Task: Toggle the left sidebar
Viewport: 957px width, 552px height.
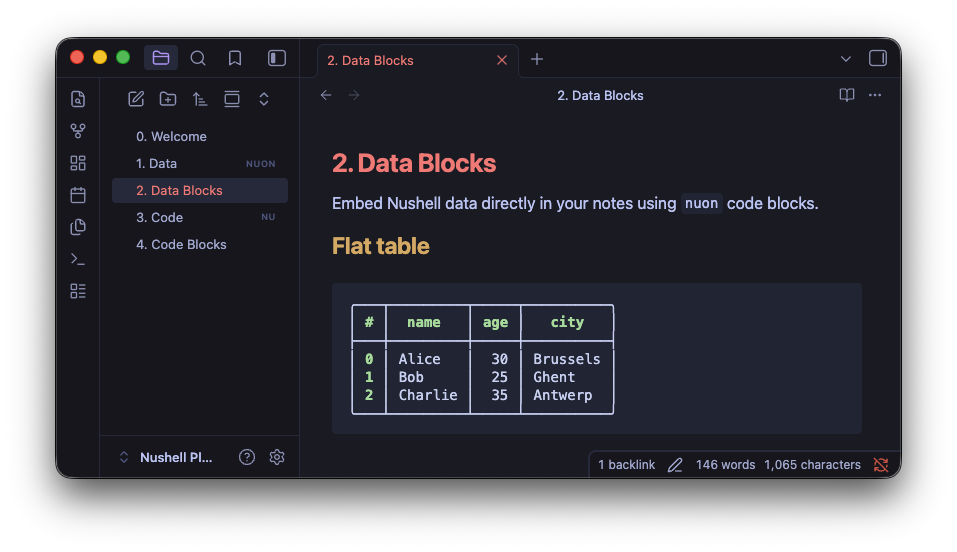Action: coord(276,58)
